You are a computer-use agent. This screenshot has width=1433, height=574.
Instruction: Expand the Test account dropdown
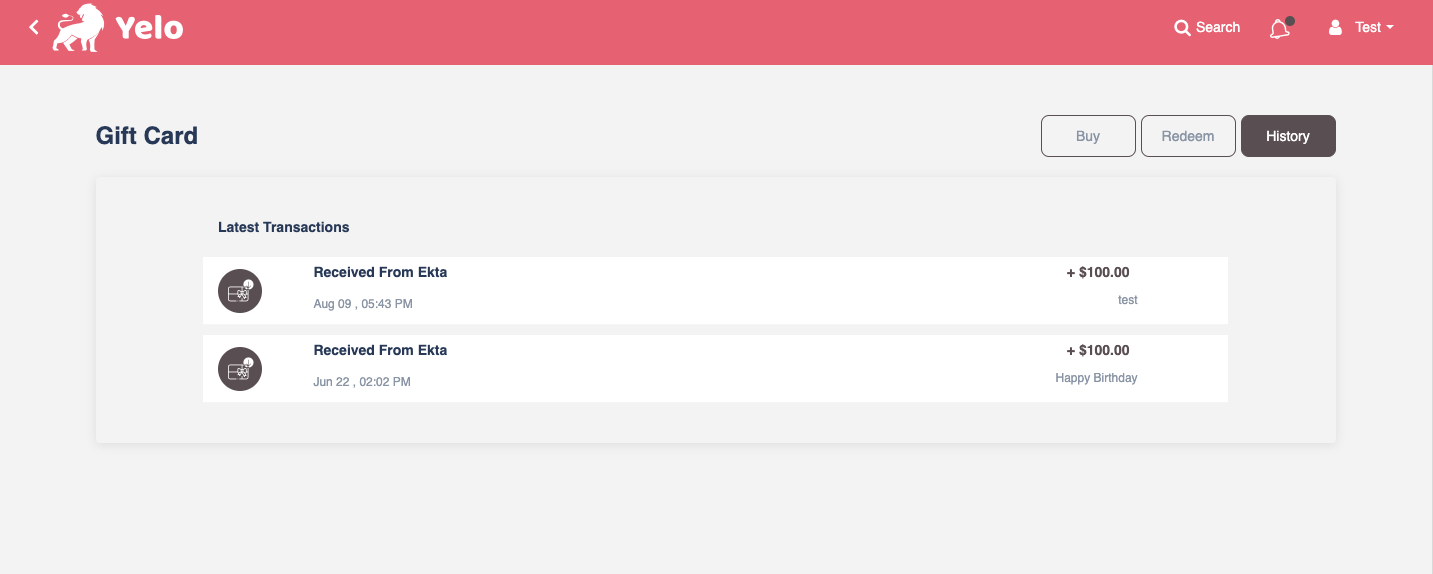[1361, 28]
